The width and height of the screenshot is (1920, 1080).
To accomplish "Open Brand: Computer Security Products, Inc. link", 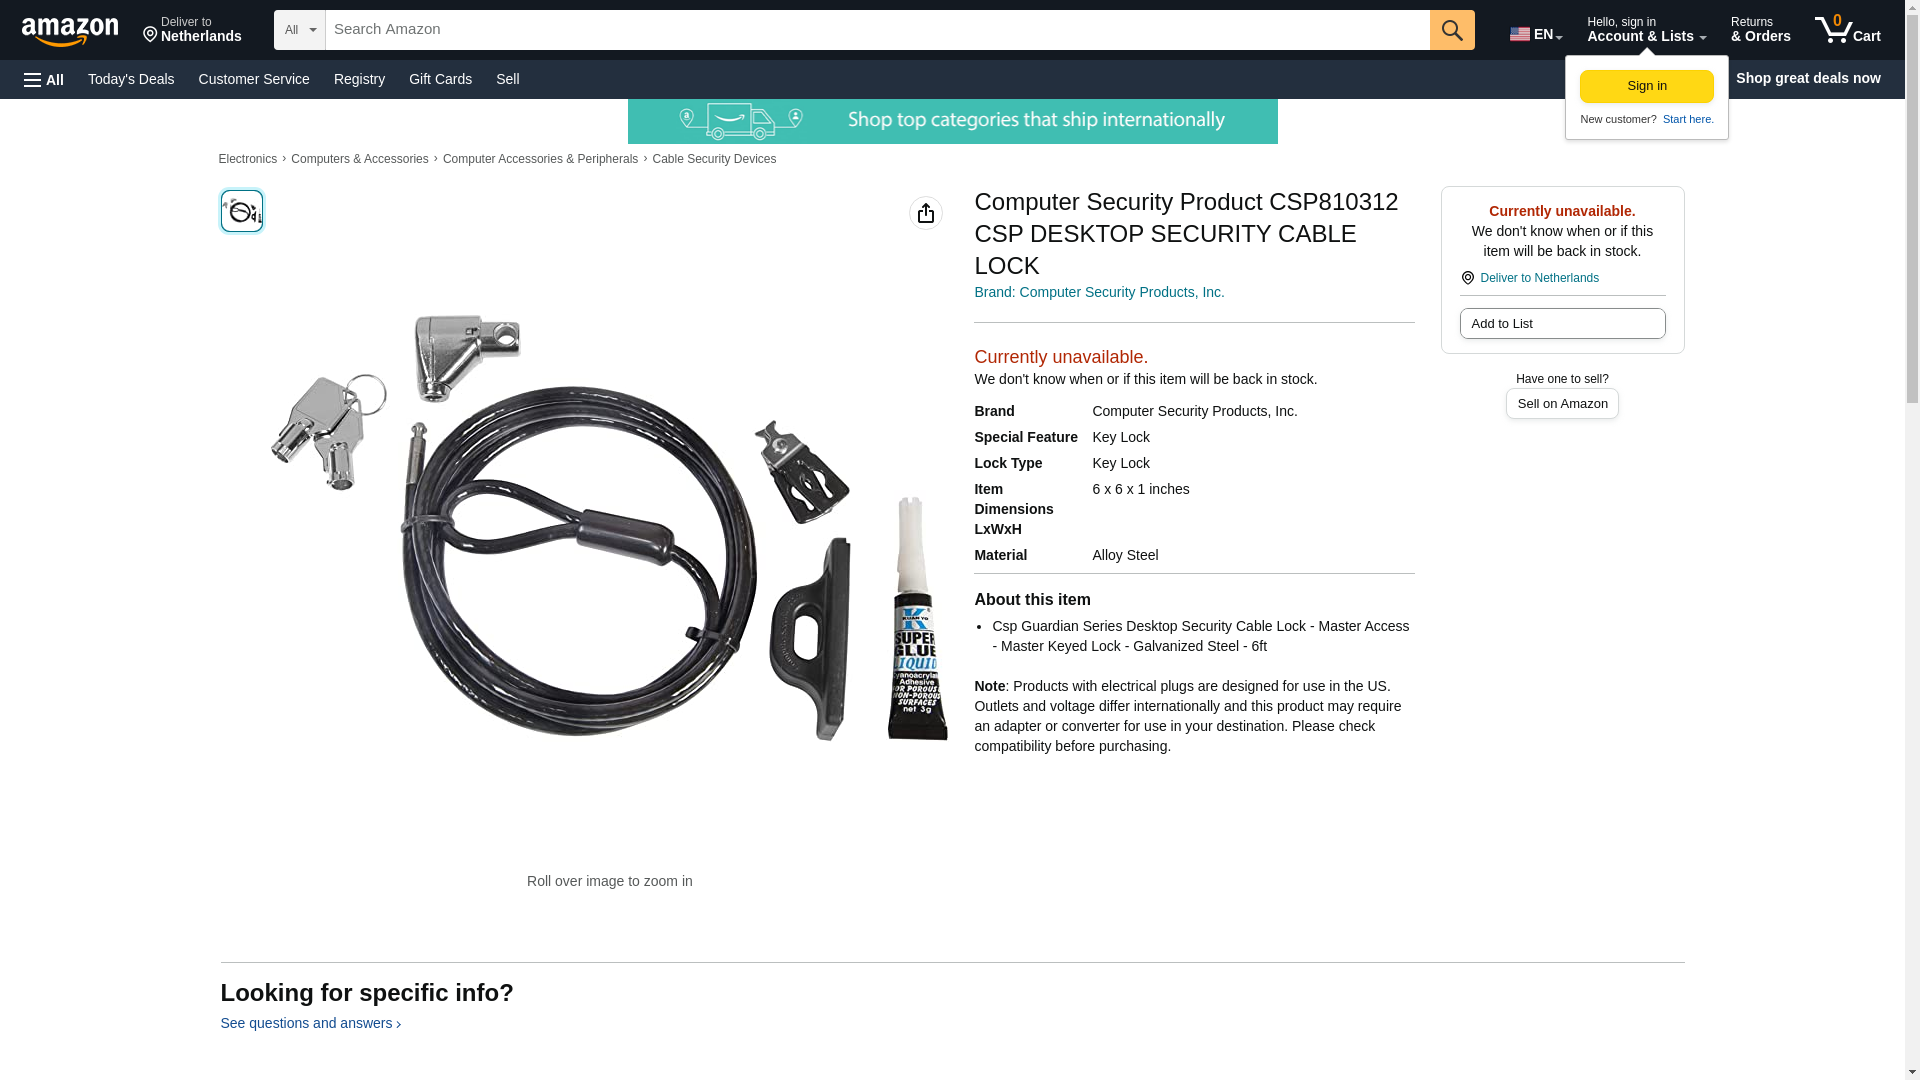I will point(1099,292).
